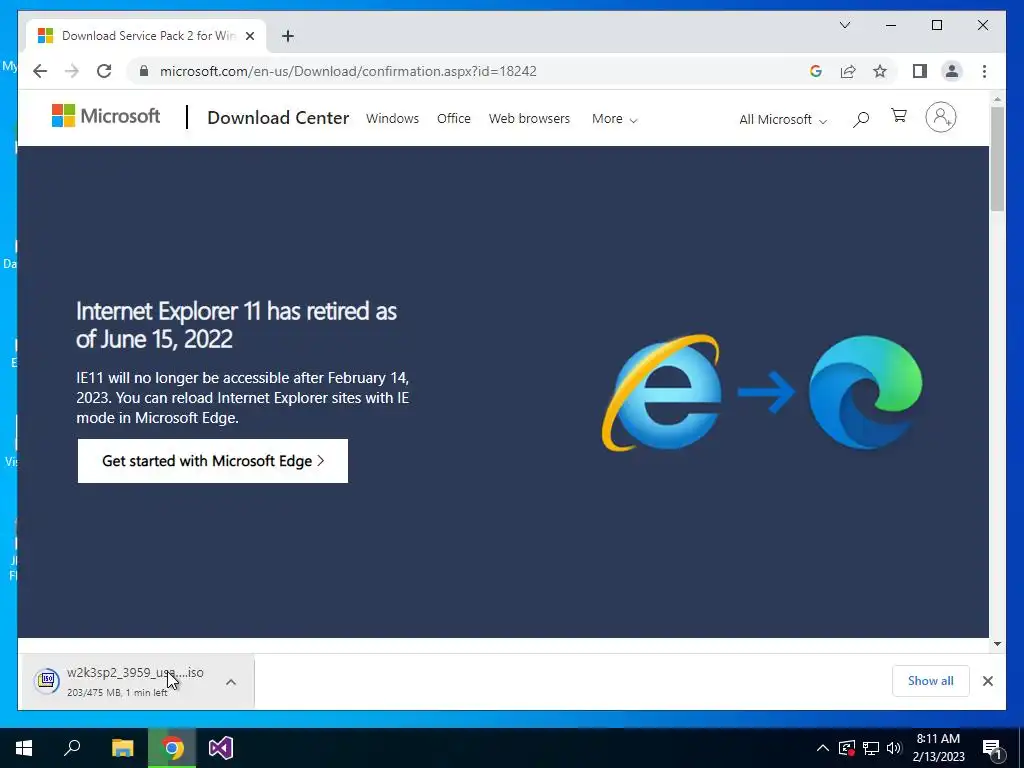Click the Microsoft logo

106,116
